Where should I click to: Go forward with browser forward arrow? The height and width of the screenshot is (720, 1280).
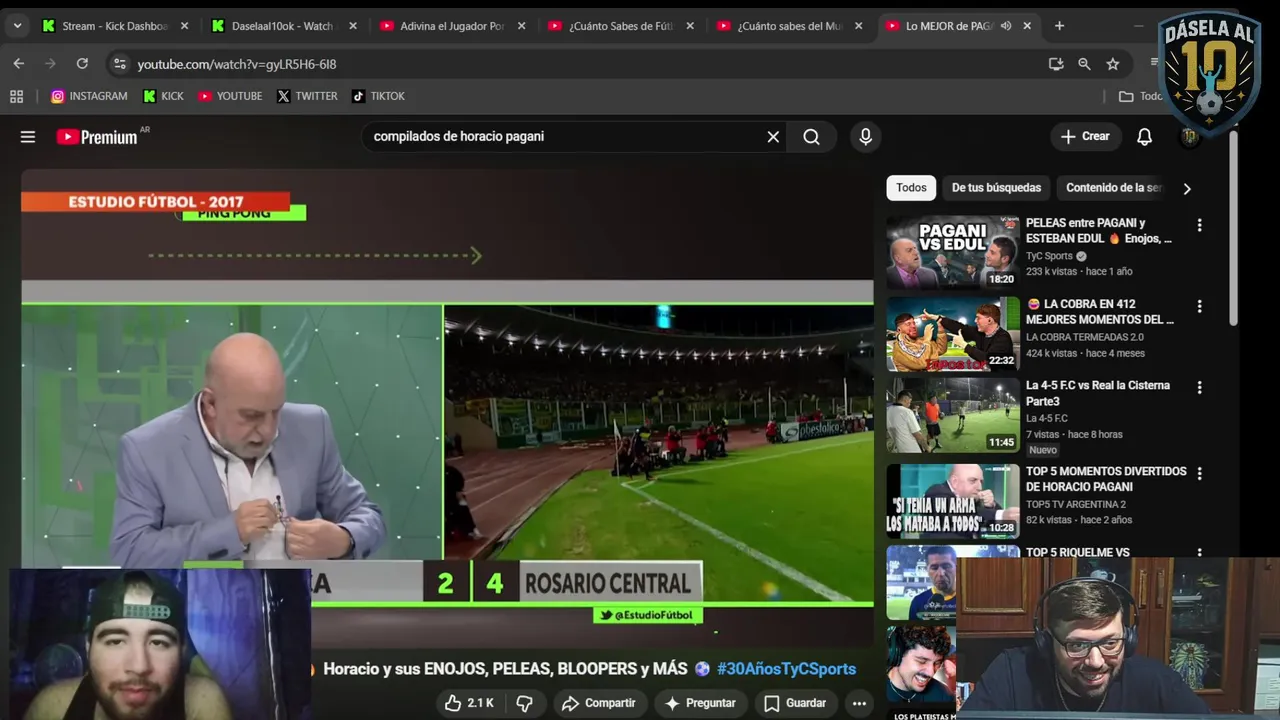[50, 64]
